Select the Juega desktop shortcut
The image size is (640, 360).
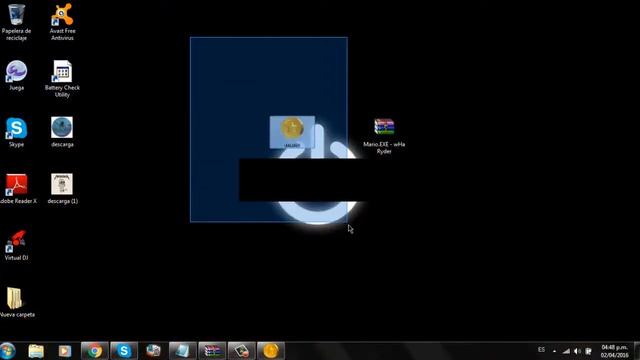tap(16, 76)
